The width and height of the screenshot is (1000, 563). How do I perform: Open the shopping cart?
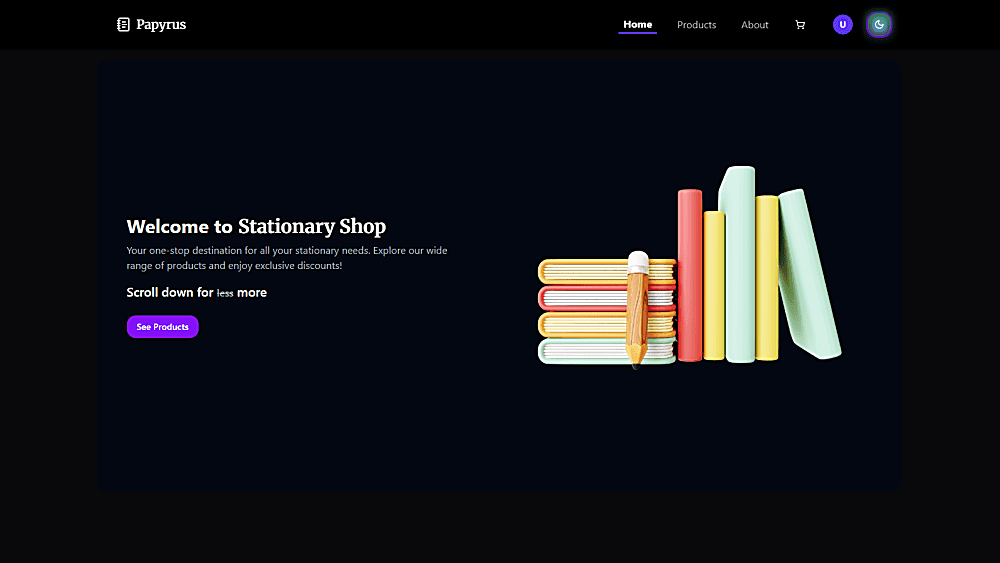(800, 25)
